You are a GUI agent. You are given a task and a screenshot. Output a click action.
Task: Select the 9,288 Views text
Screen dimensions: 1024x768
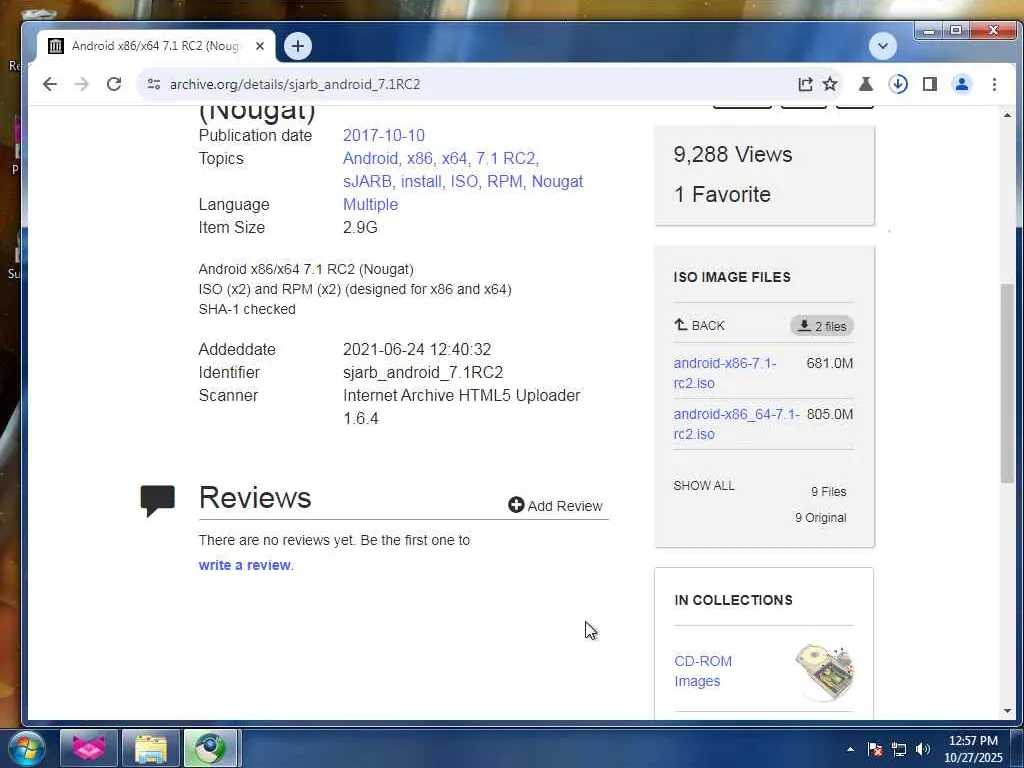(733, 154)
